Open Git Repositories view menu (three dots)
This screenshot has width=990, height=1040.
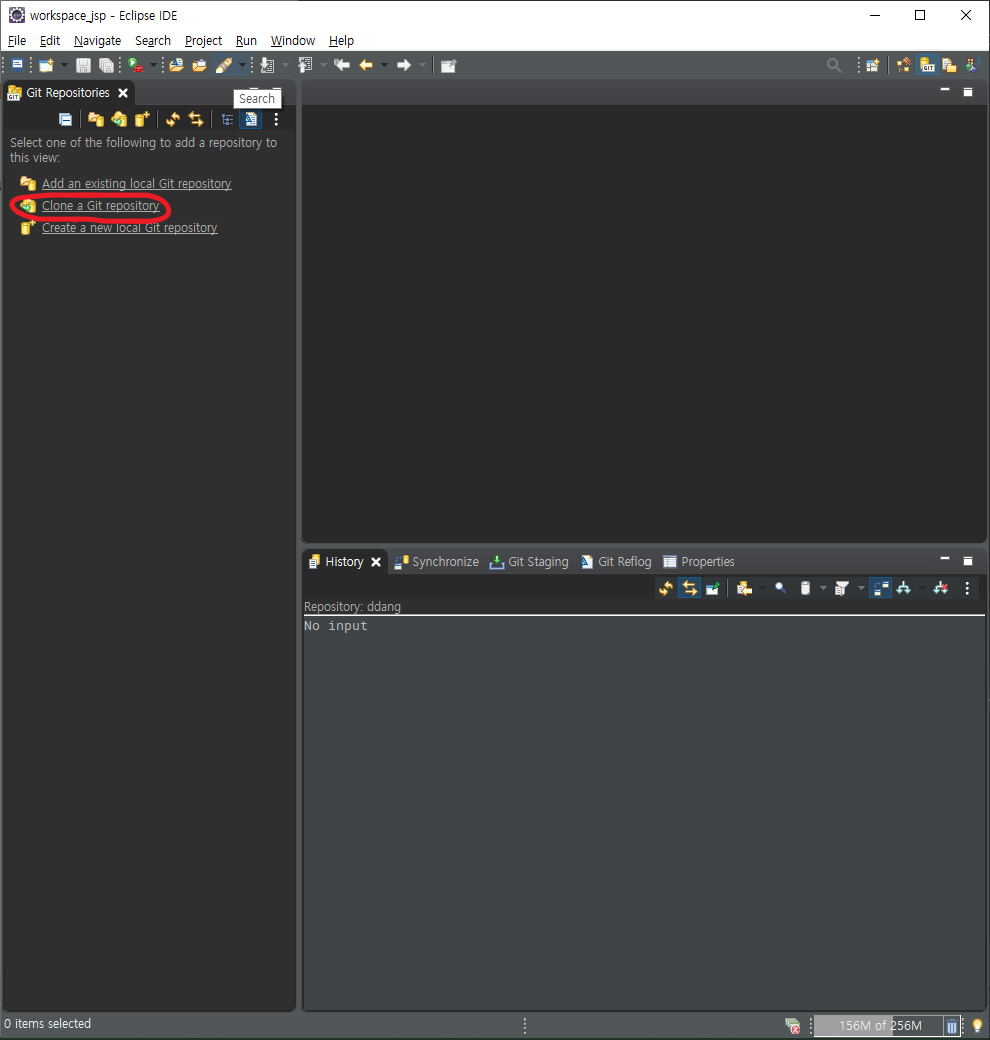[x=276, y=119]
